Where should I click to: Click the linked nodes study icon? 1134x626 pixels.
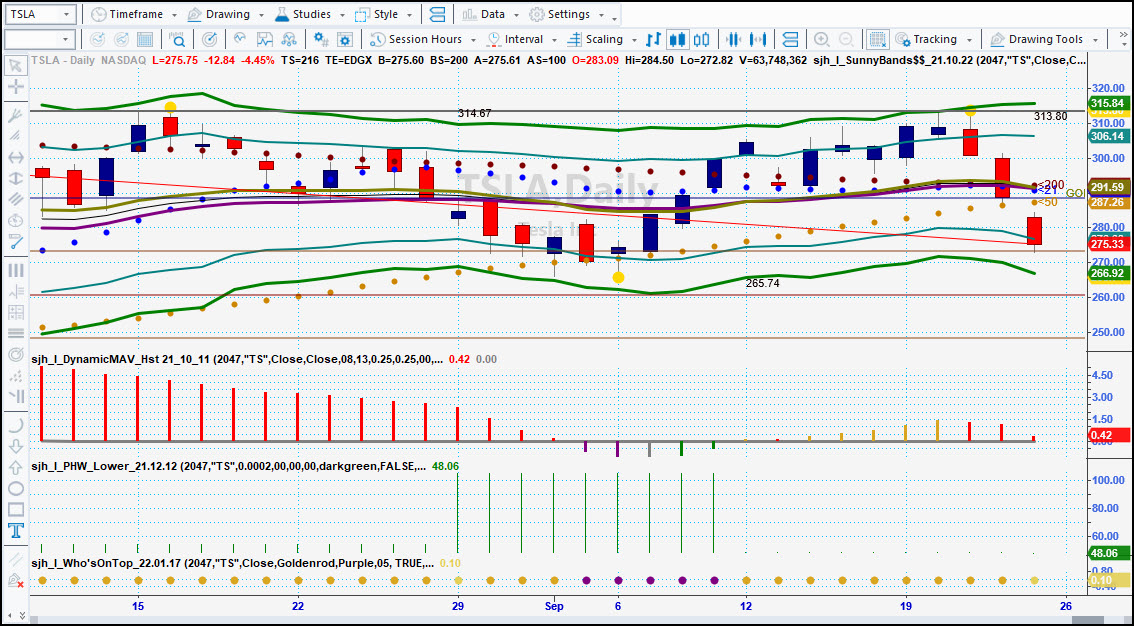pyautogui.click(x=289, y=39)
